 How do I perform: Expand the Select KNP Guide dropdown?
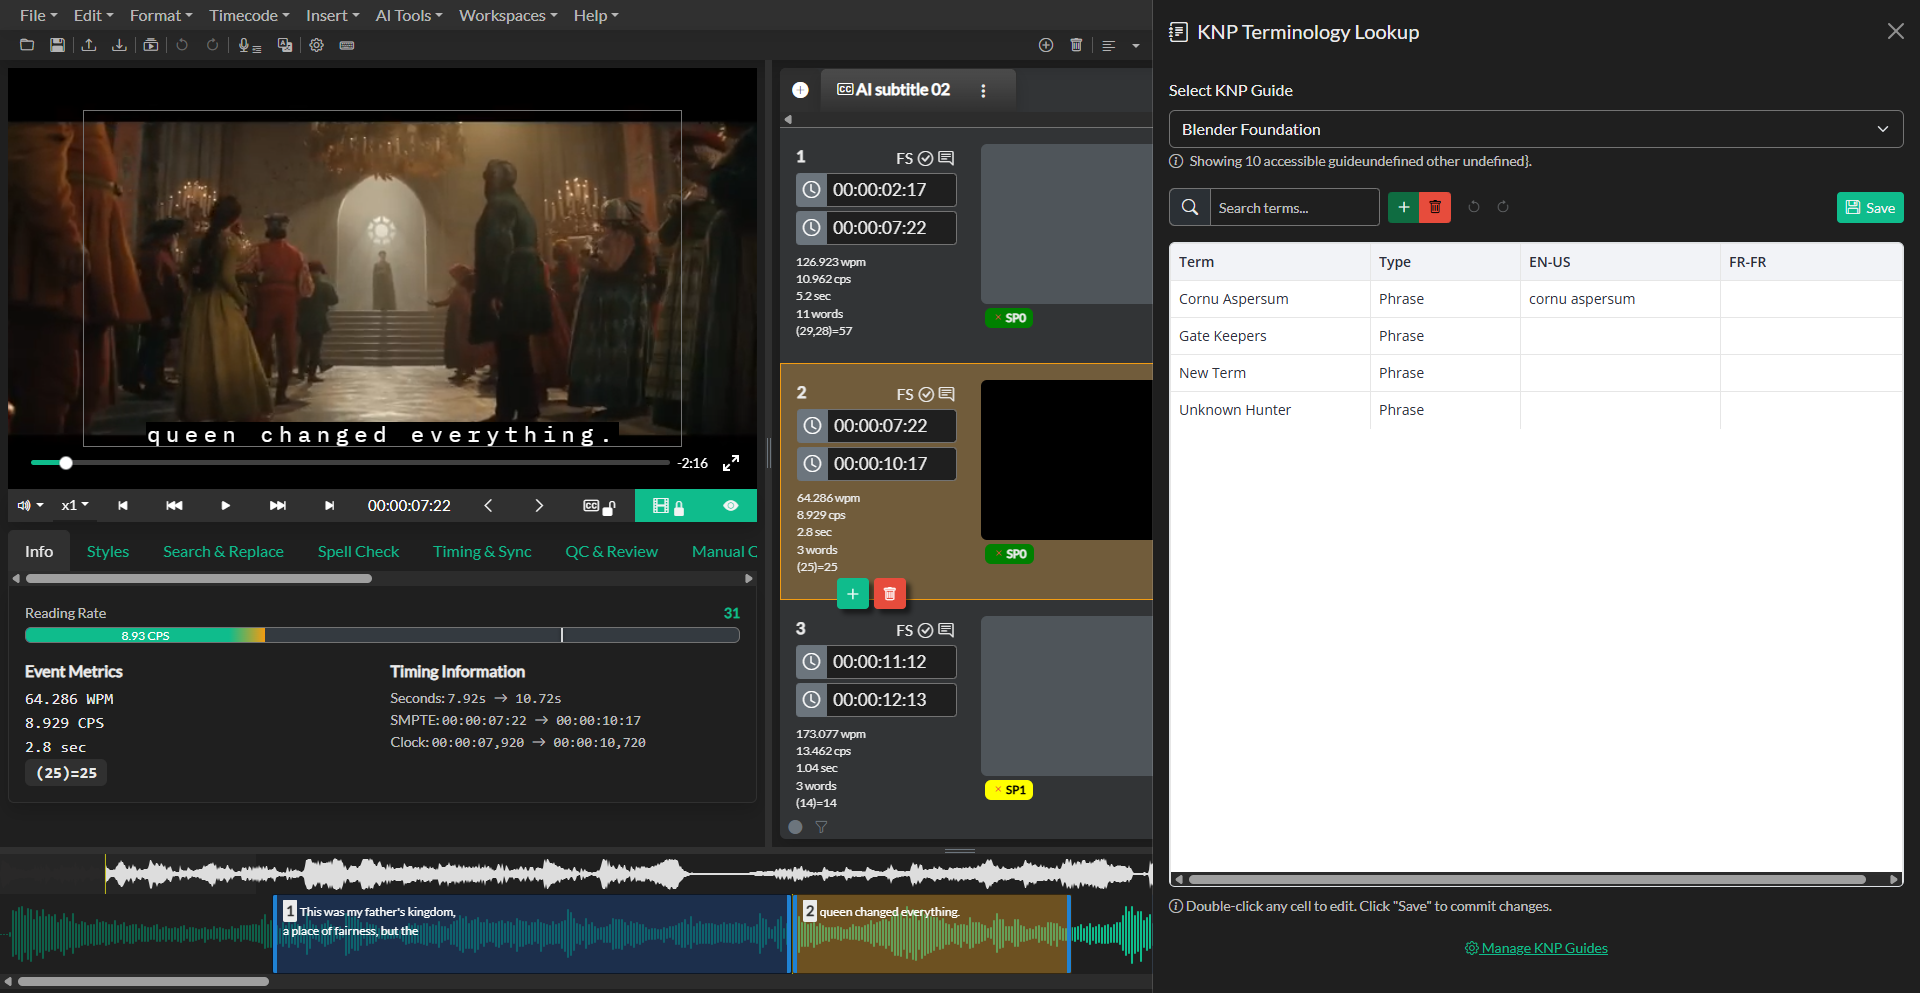click(1535, 129)
